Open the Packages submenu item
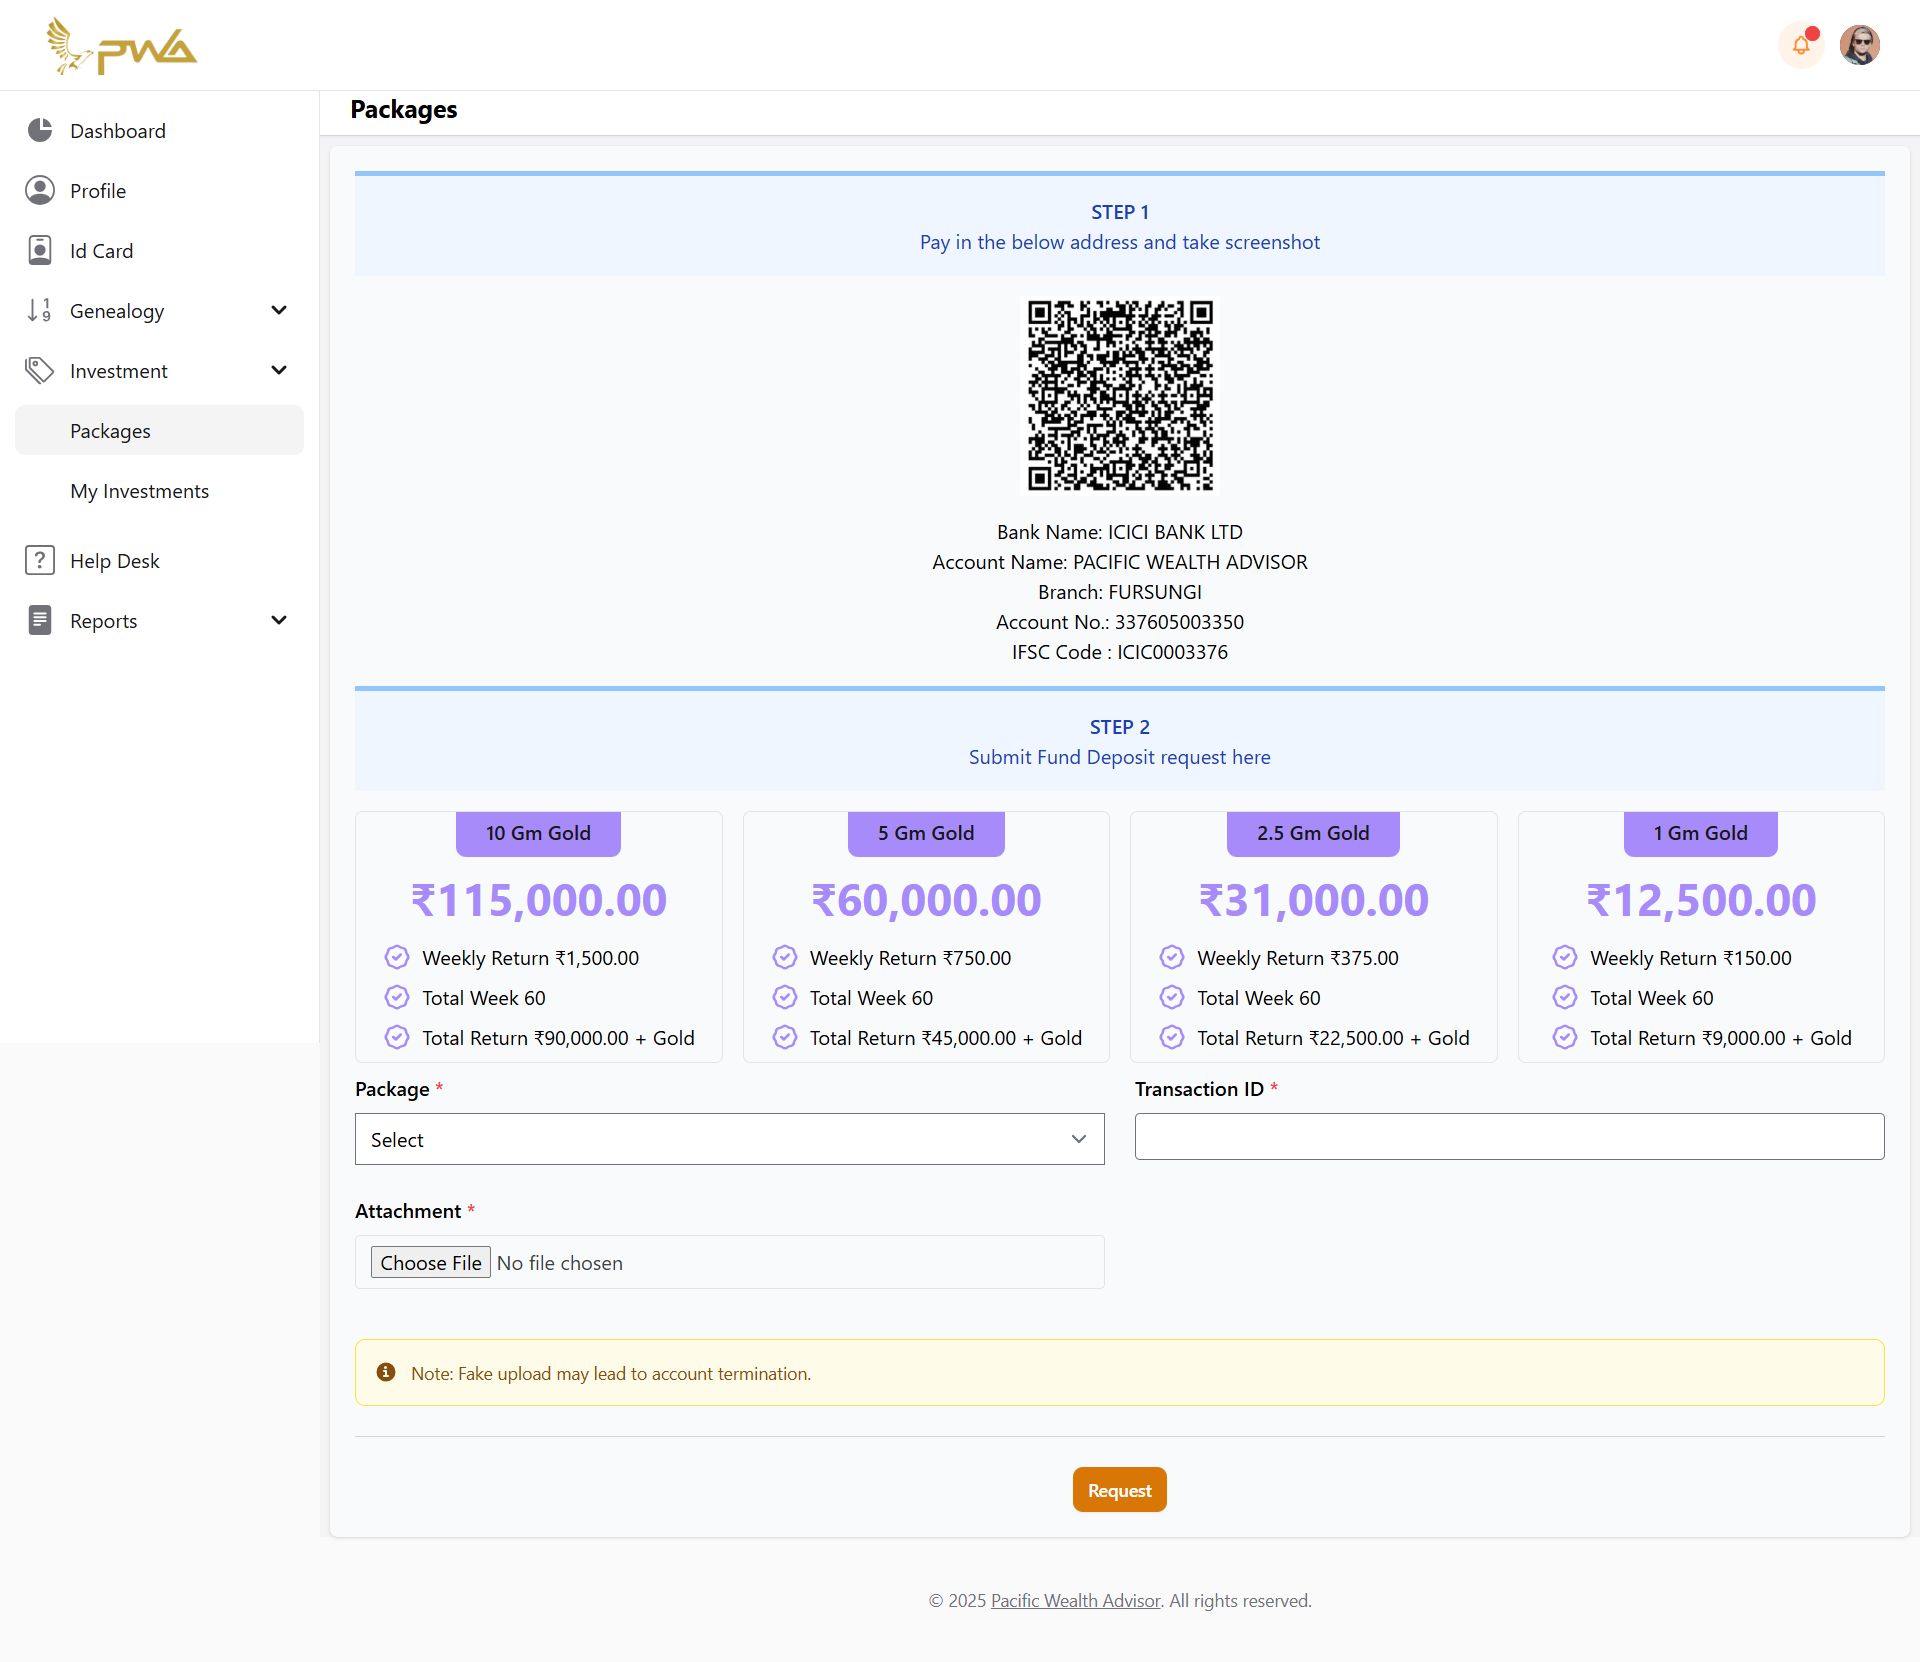This screenshot has height=1662, width=1920. coord(110,431)
